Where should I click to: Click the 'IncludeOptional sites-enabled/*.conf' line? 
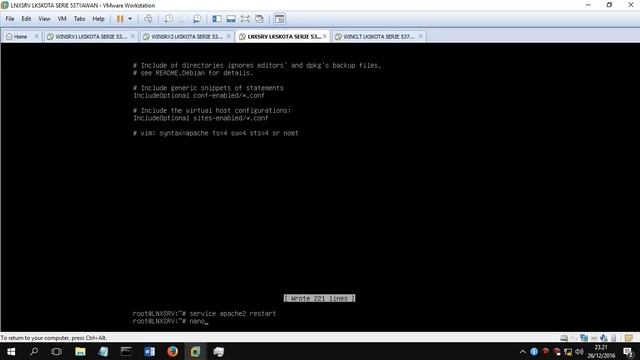coord(201,118)
